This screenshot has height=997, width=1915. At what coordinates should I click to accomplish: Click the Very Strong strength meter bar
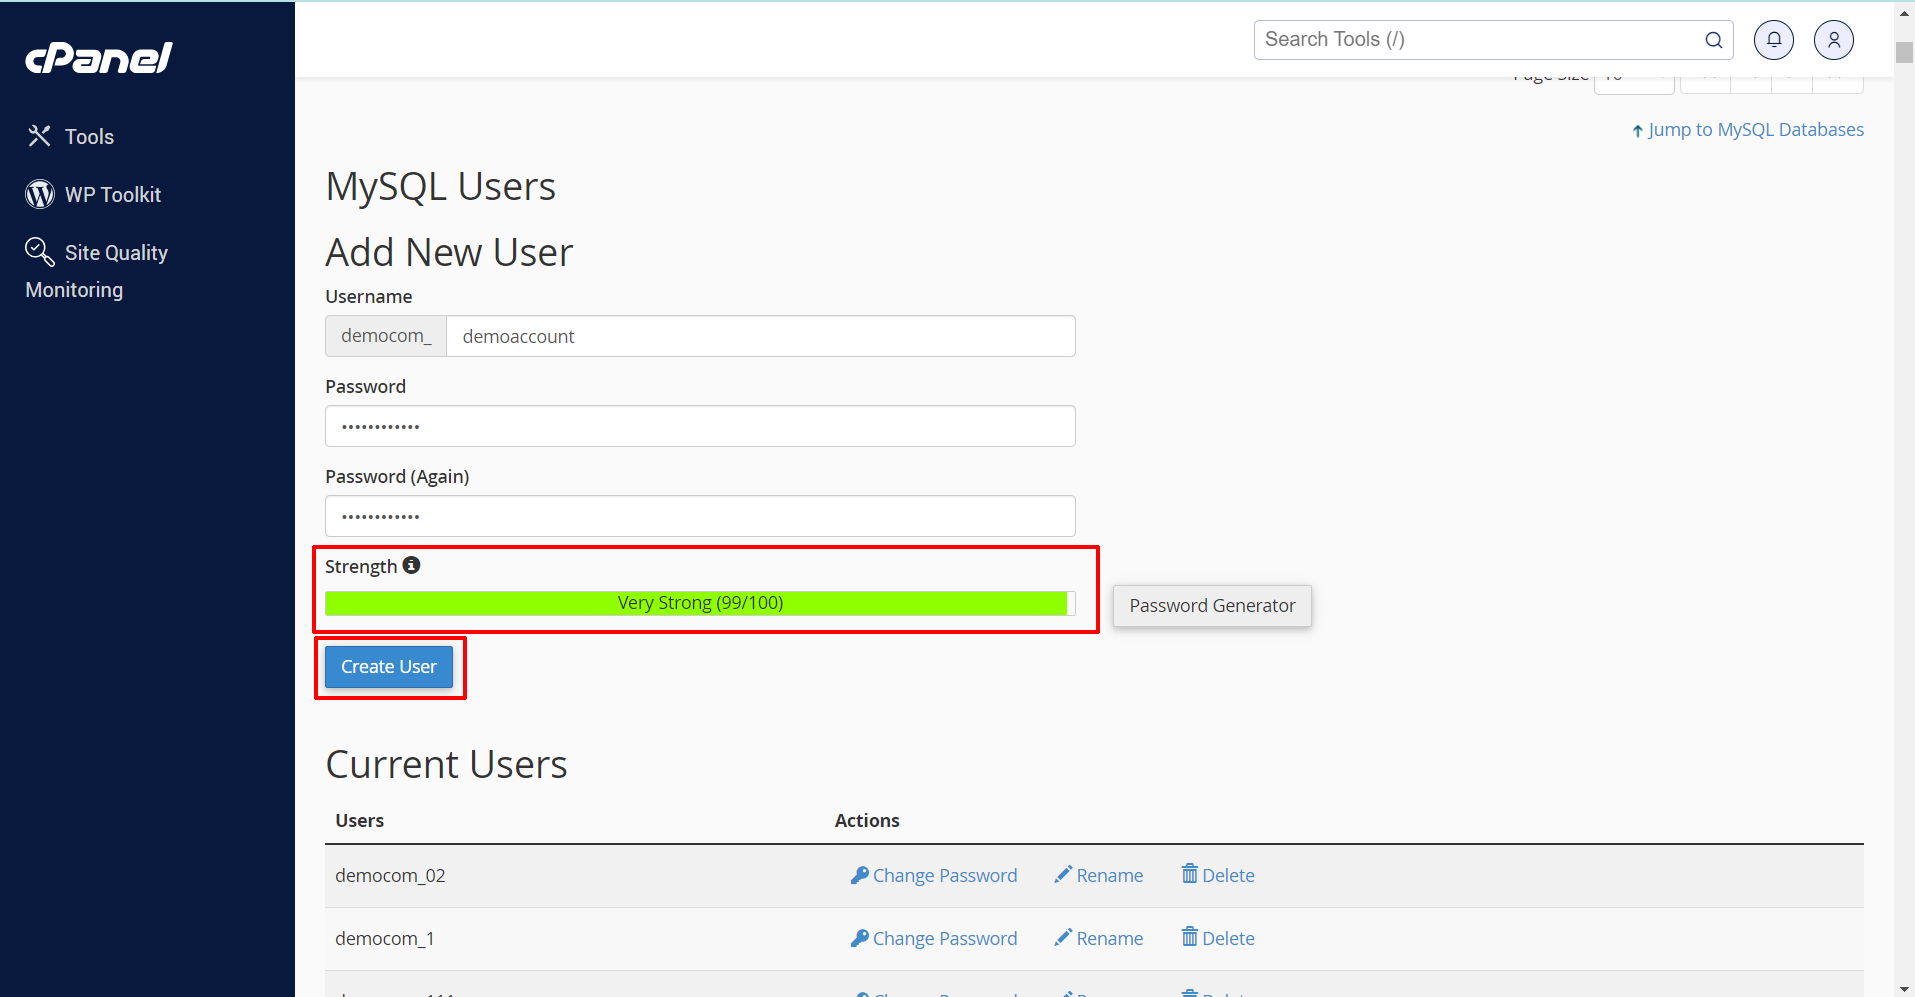pos(699,603)
